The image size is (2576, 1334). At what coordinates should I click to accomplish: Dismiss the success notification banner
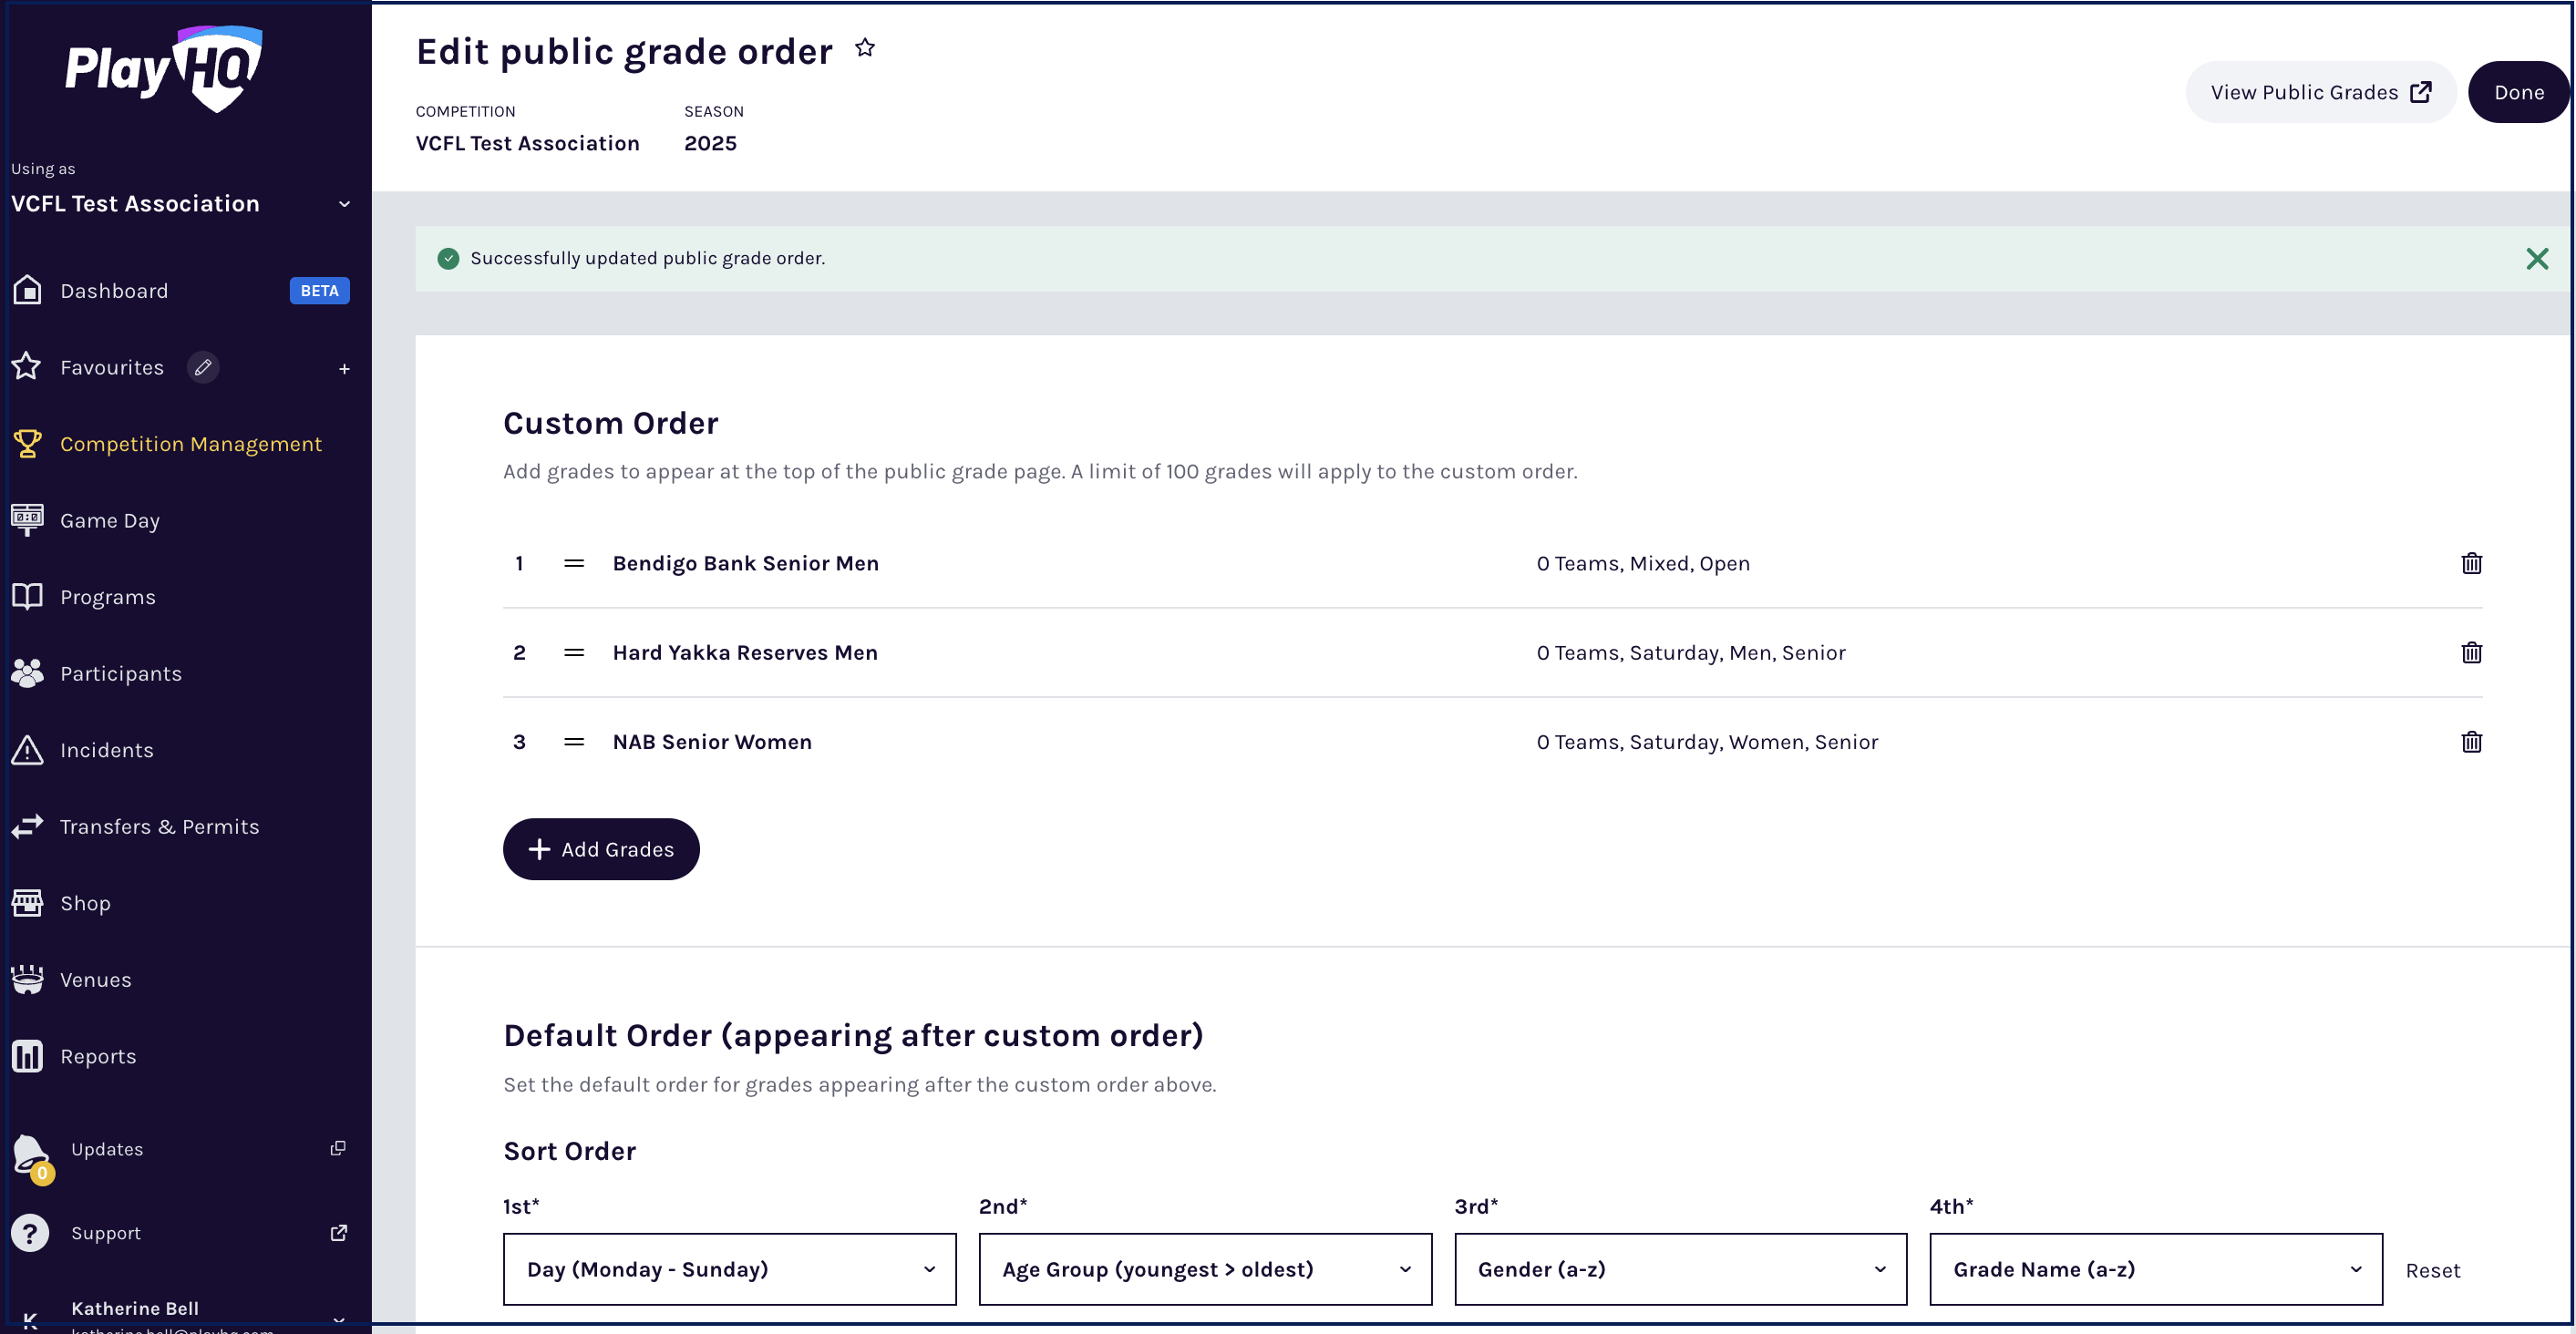[x=2537, y=259]
